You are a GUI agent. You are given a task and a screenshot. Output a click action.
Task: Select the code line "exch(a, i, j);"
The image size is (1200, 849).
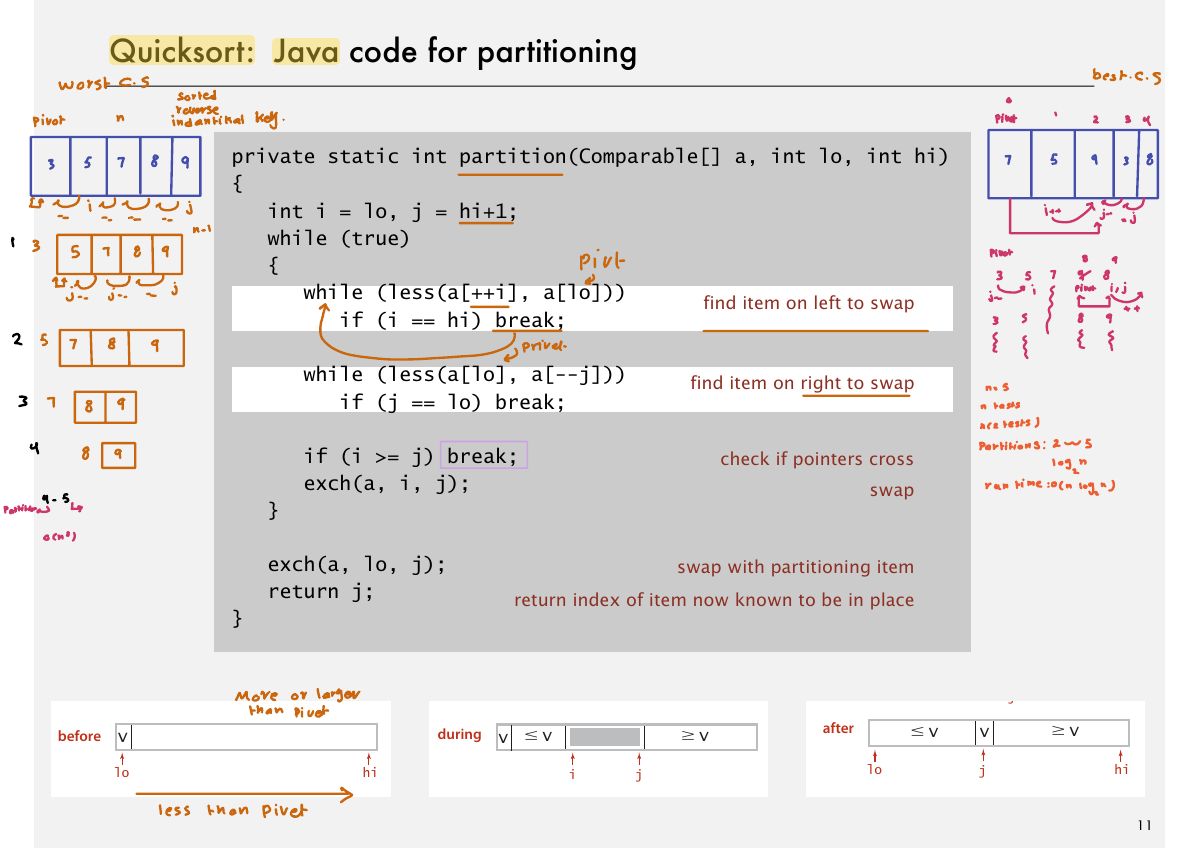(387, 484)
